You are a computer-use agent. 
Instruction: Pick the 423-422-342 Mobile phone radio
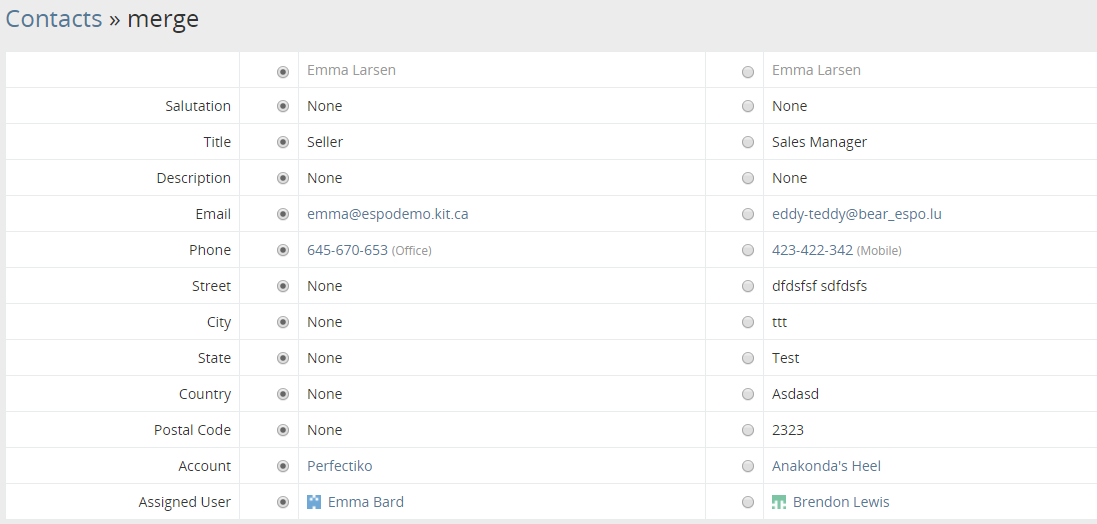pos(748,250)
